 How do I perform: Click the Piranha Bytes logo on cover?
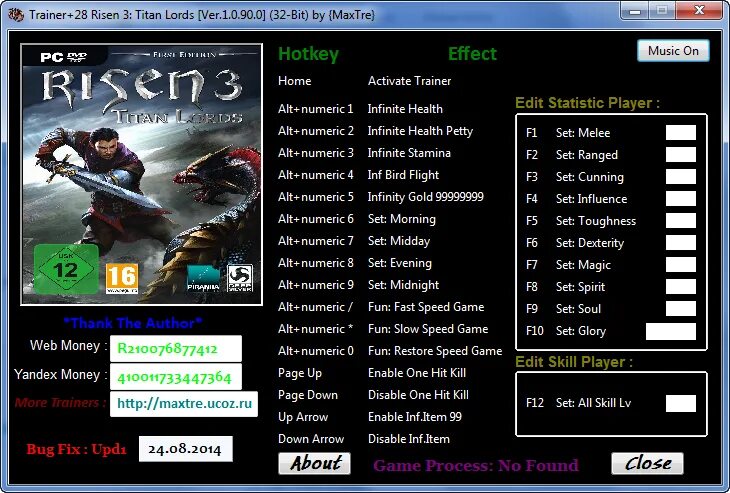(x=203, y=278)
